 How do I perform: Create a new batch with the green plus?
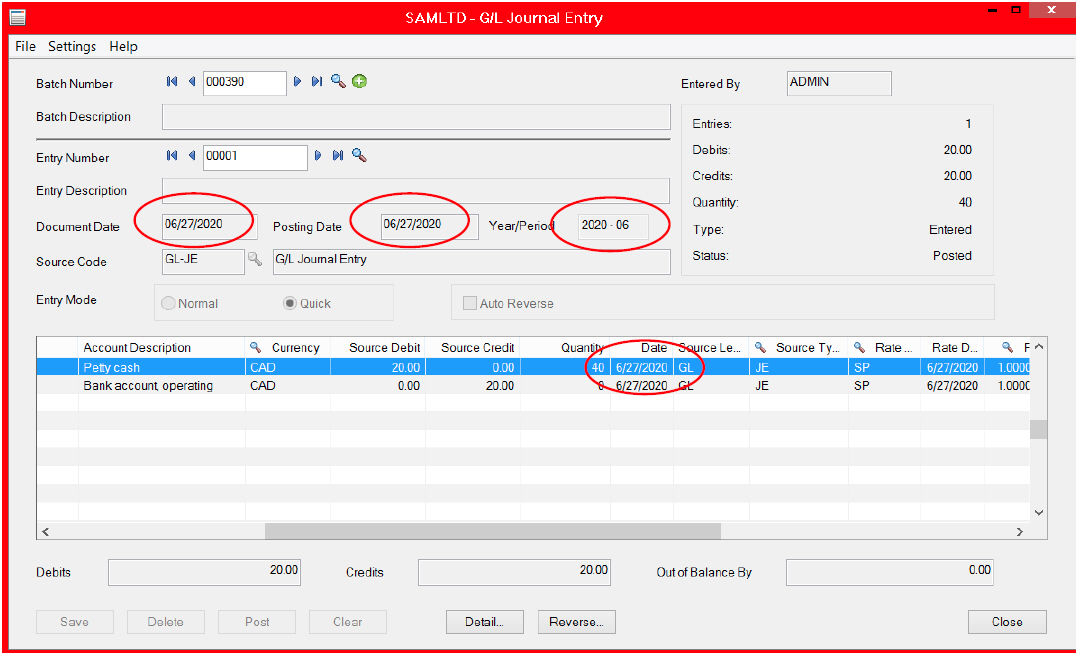[x=359, y=82]
